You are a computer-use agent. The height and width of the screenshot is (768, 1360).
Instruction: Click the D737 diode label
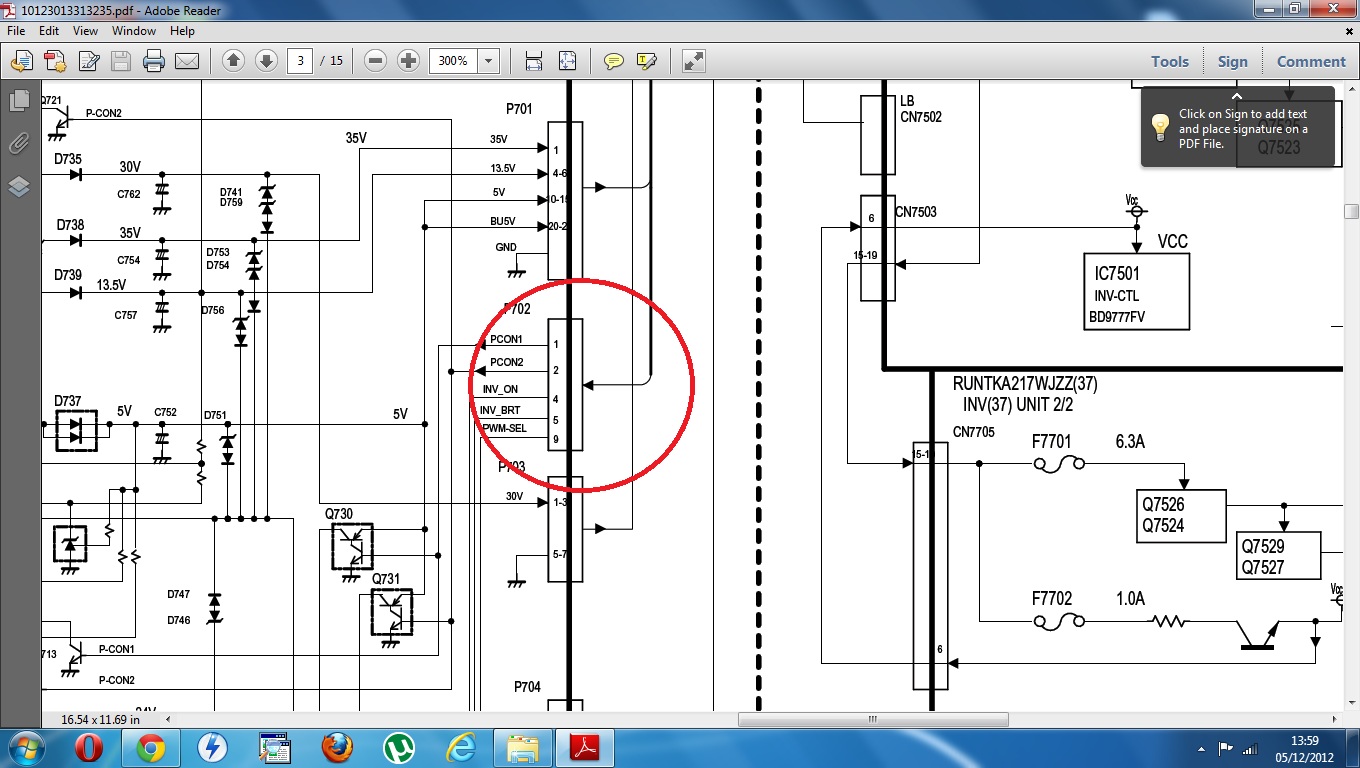[69, 401]
